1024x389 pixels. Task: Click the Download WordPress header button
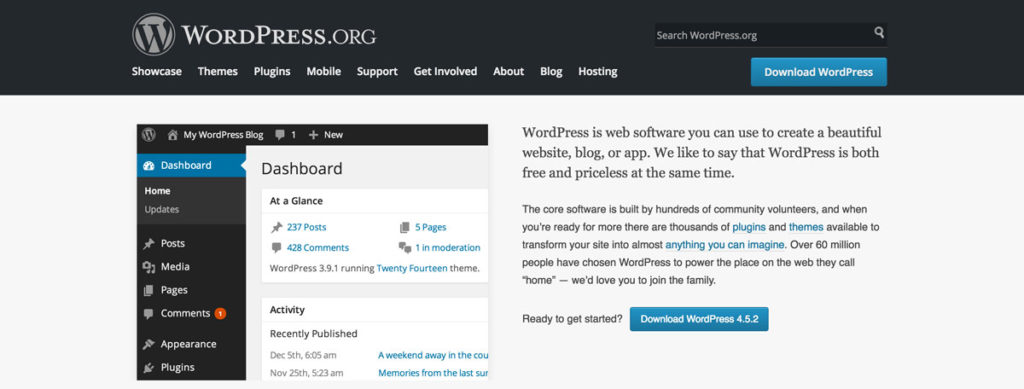click(x=819, y=72)
